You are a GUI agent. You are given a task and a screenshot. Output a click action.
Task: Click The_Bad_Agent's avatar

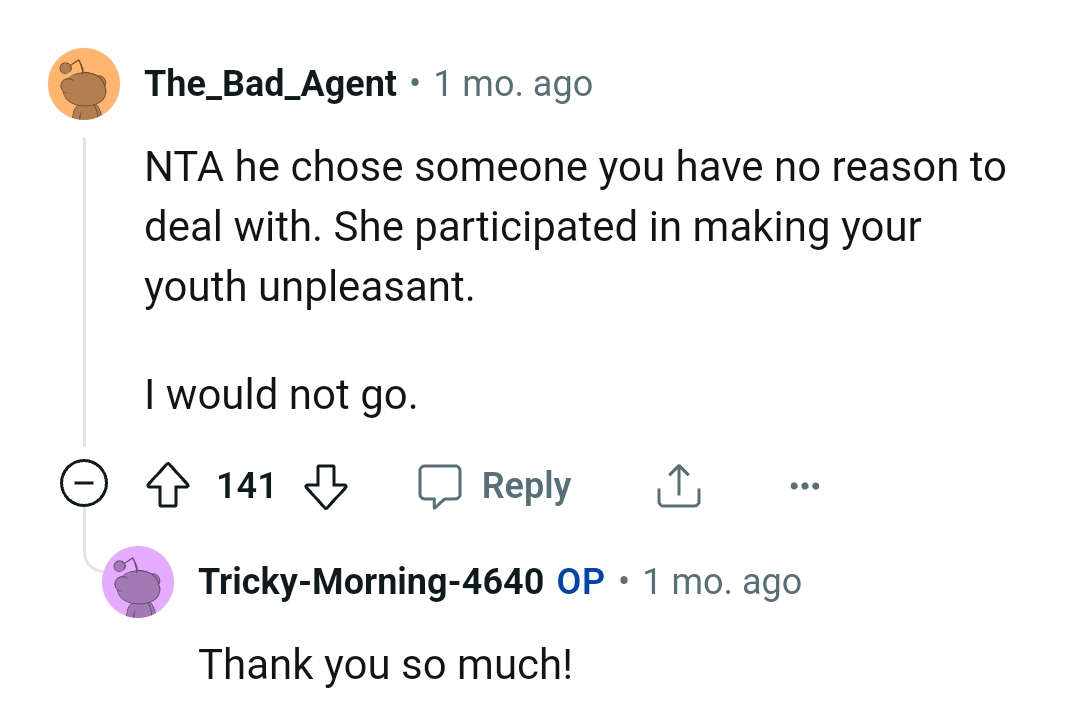pyautogui.click(x=84, y=83)
